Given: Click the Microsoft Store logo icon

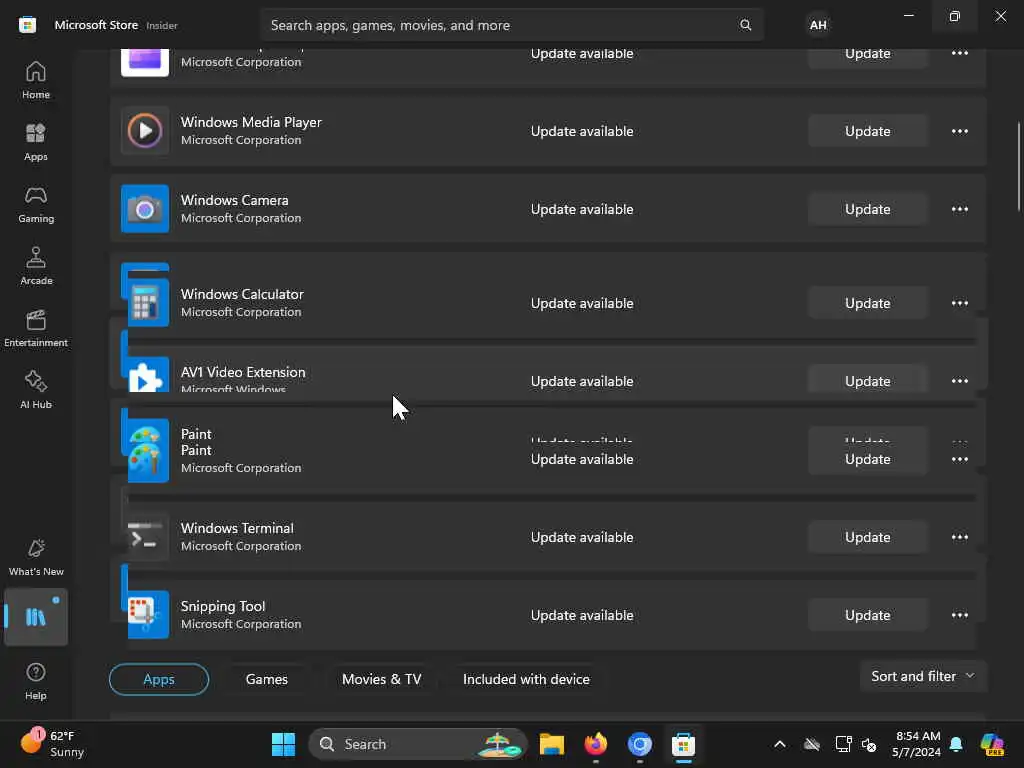Looking at the screenshot, I should coord(27,25).
